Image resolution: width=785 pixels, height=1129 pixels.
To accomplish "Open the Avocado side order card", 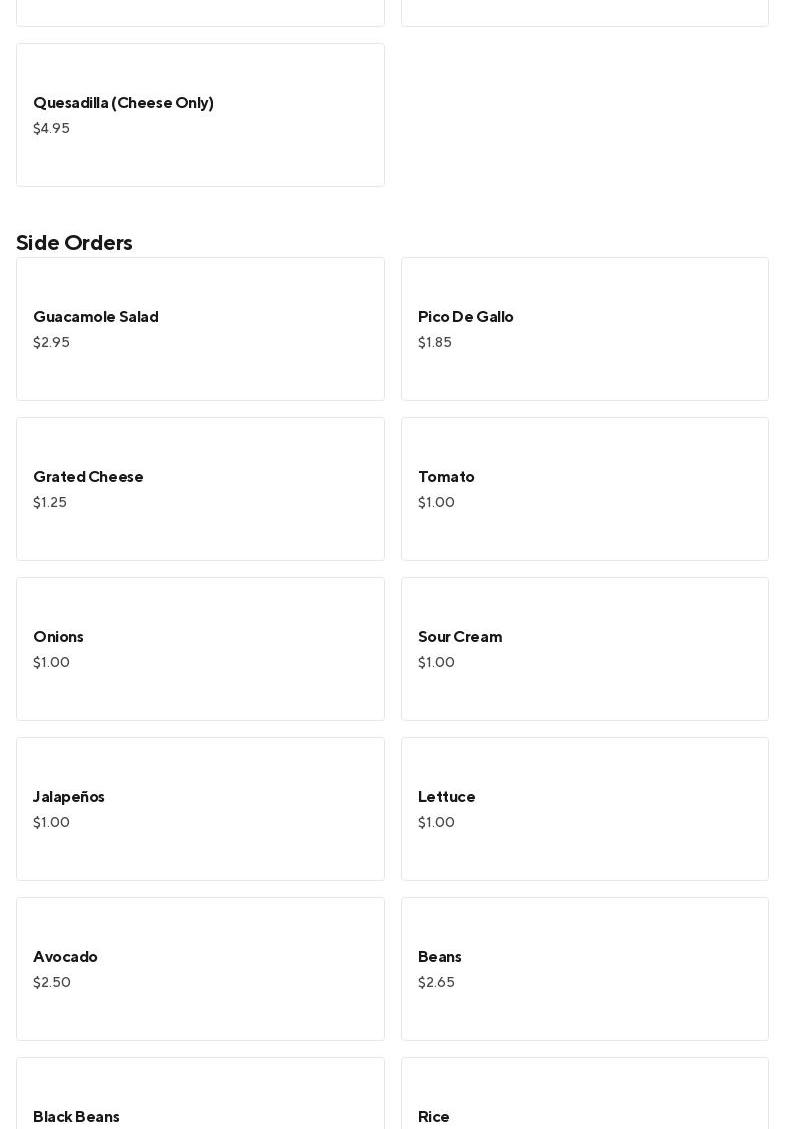I will click(x=200, y=969).
